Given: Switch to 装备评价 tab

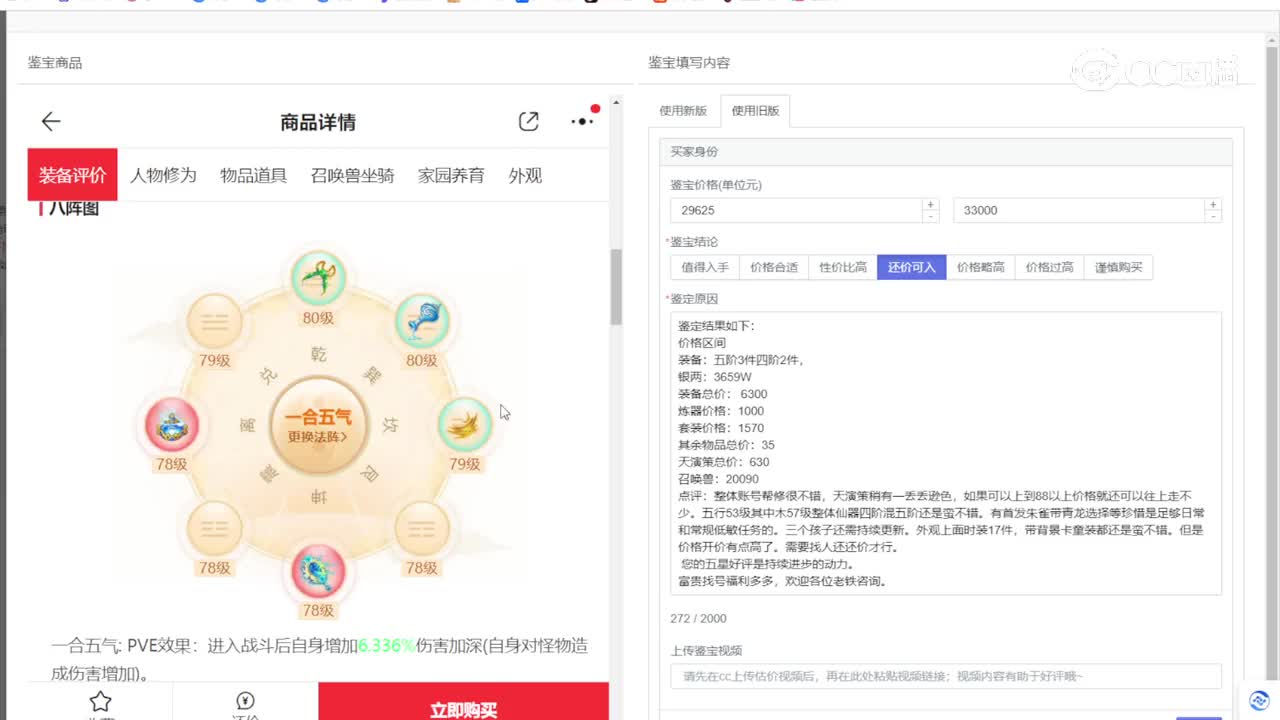Looking at the screenshot, I should tap(72, 175).
